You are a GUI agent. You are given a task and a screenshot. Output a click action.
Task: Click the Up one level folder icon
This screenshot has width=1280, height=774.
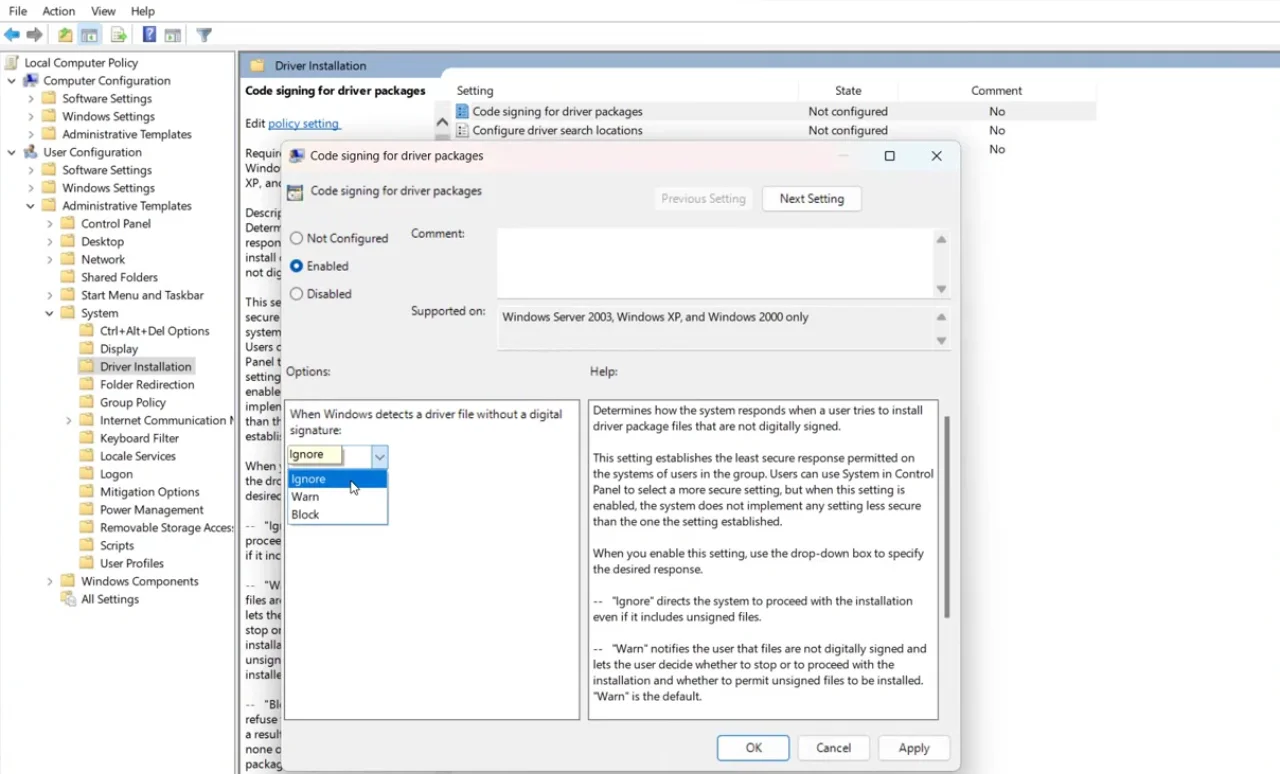point(64,34)
